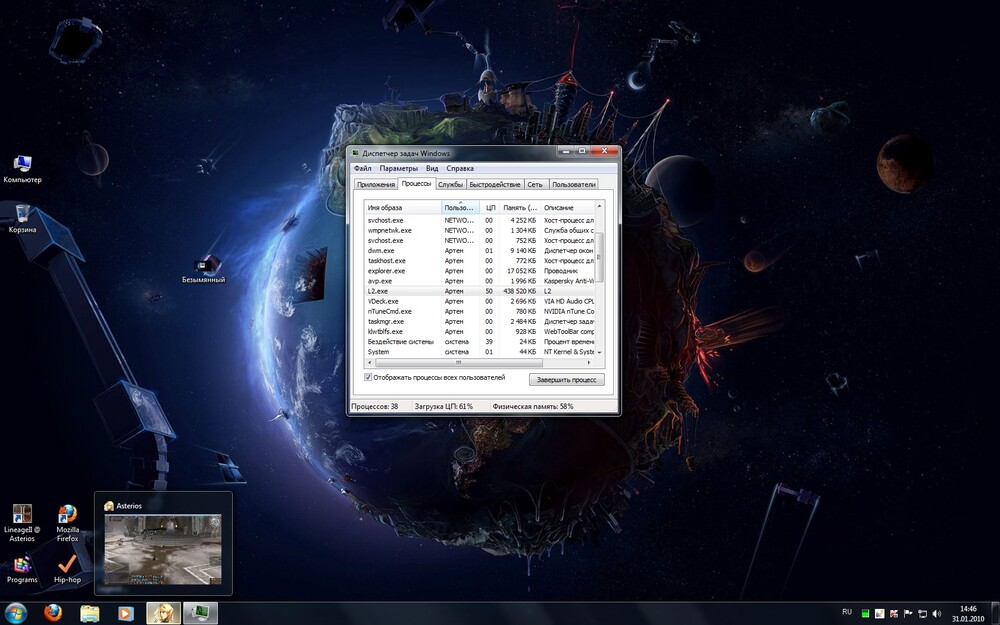The width and height of the screenshot is (1000, 625).
Task: Open the Файл menu
Action: pos(363,168)
